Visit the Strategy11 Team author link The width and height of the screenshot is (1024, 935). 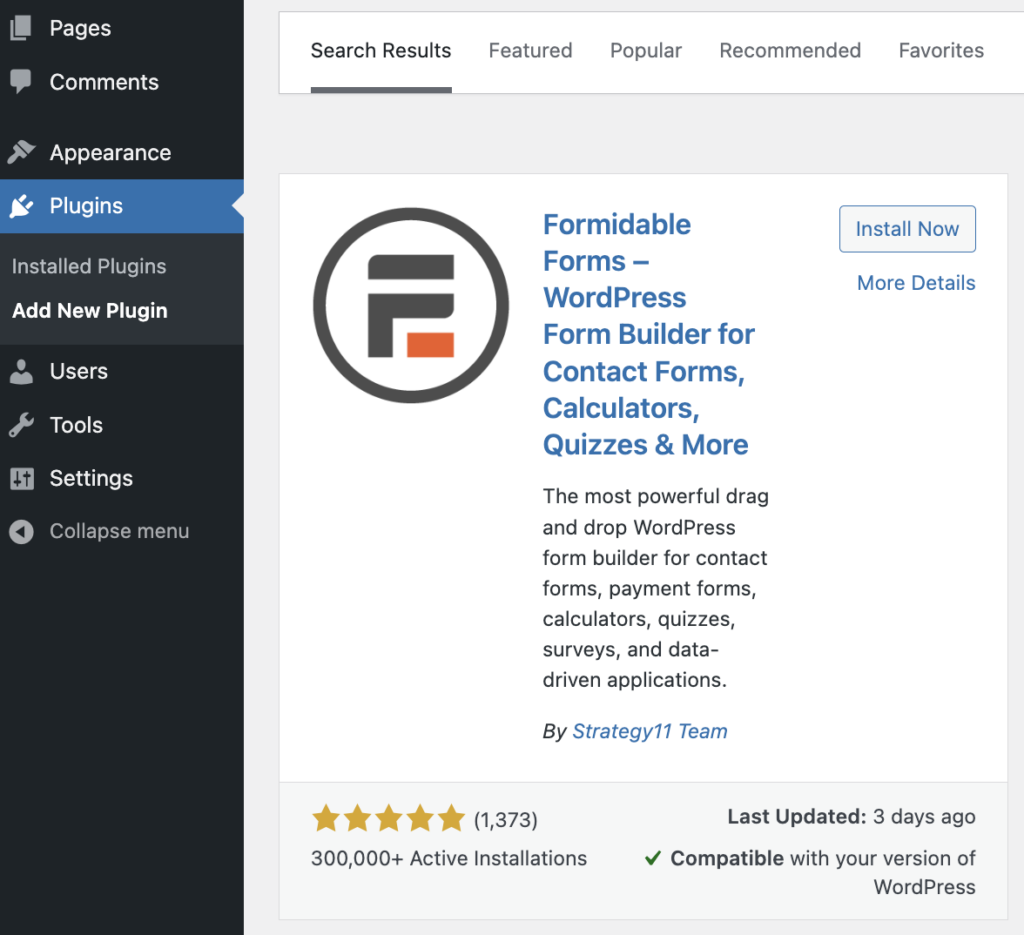tap(650, 731)
